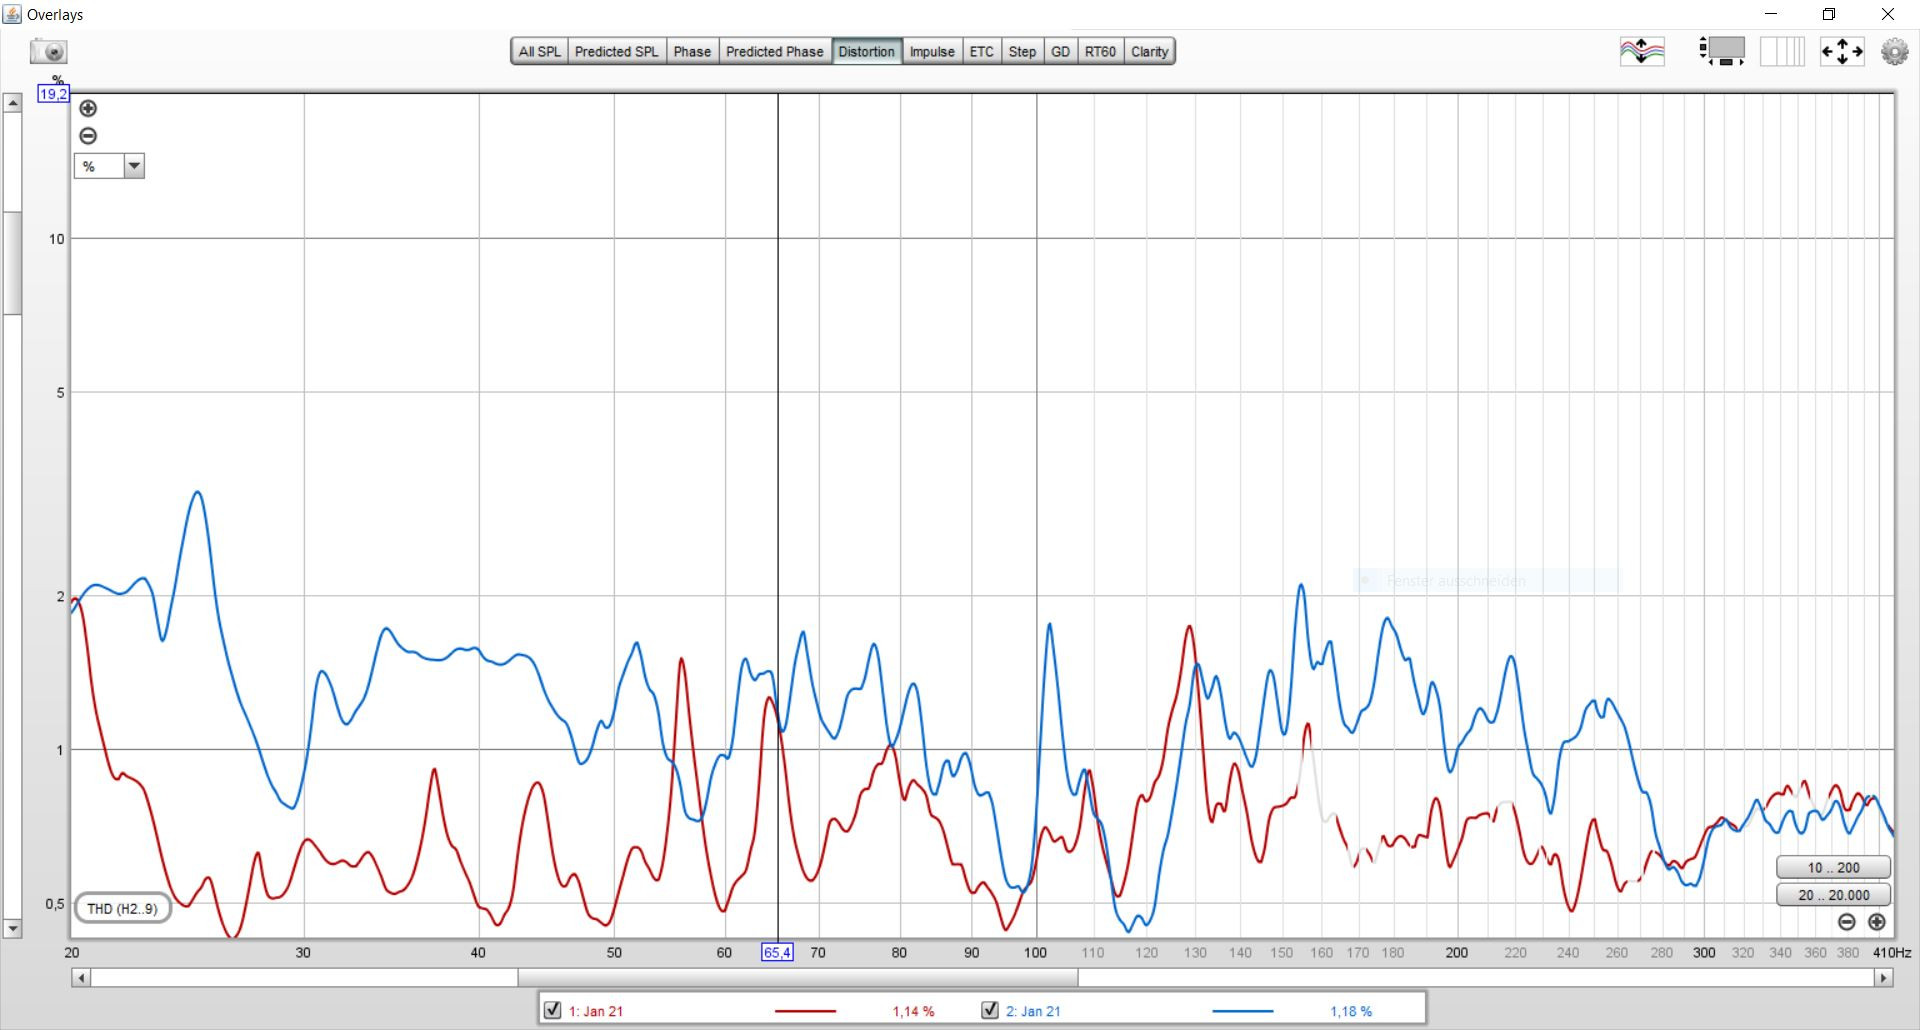Click the 65,4 frequency cursor box
Image resolution: width=1920 pixels, height=1030 pixels.
click(x=777, y=952)
